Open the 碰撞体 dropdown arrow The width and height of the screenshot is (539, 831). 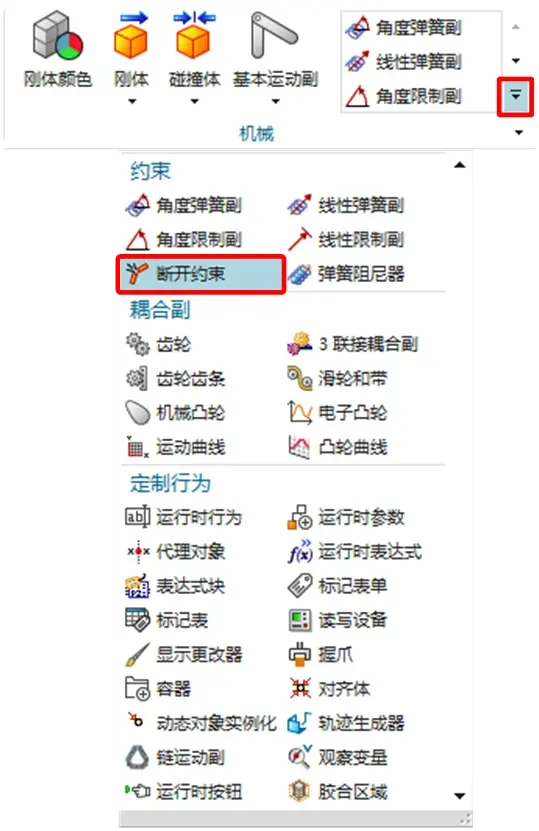pyautogui.click(x=194, y=101)
